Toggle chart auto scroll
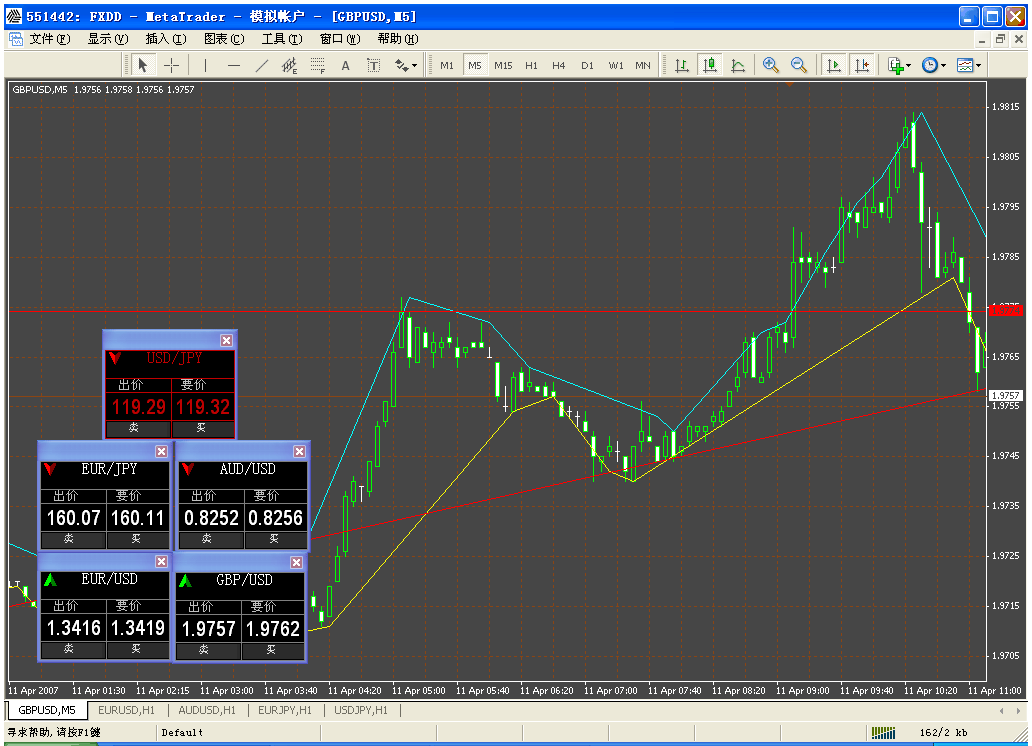The height and width of the screenshot is (746, 1032). [x=833, y=65]
